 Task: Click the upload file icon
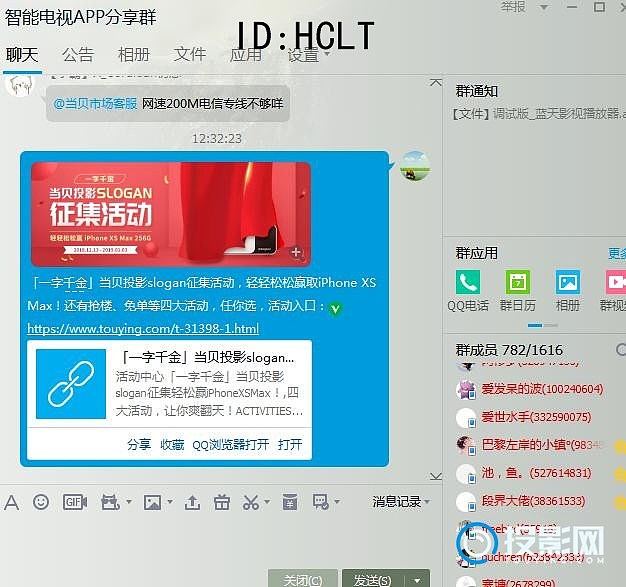click(192, 502)
